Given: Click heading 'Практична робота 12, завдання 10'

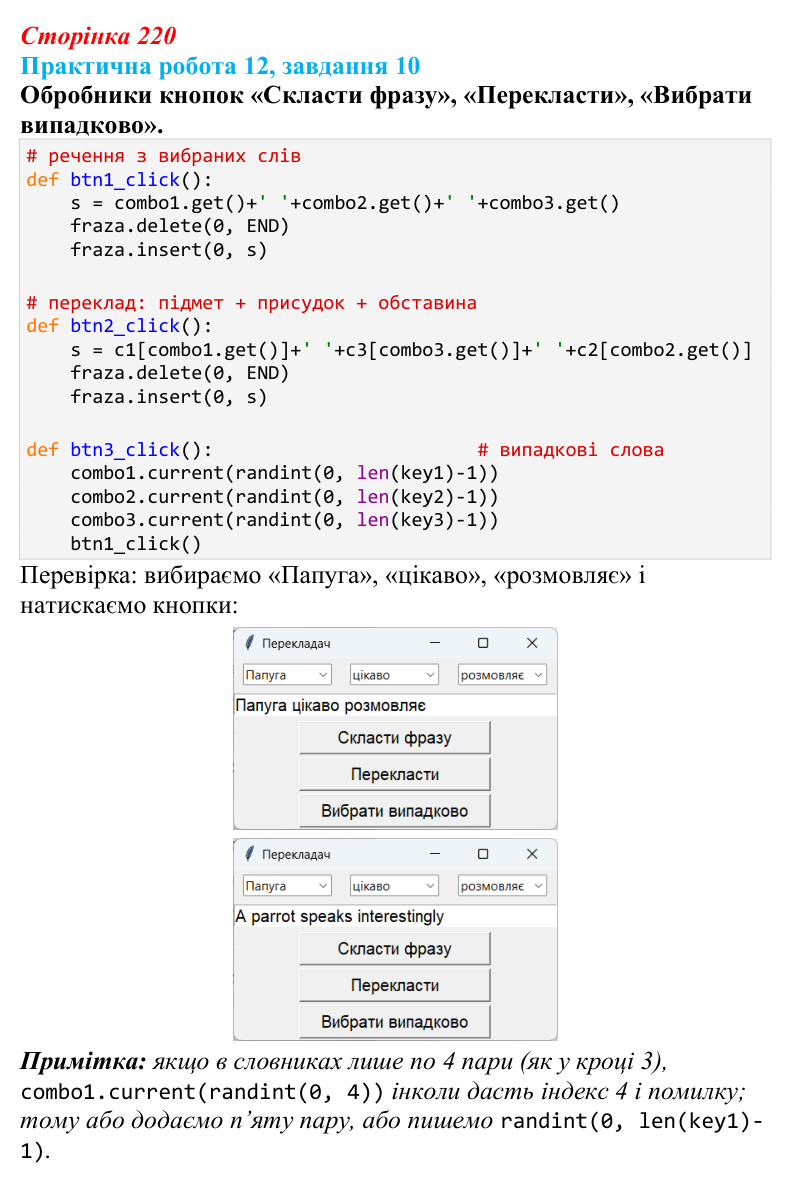Looking at the screenshot, I should (220, 66).
